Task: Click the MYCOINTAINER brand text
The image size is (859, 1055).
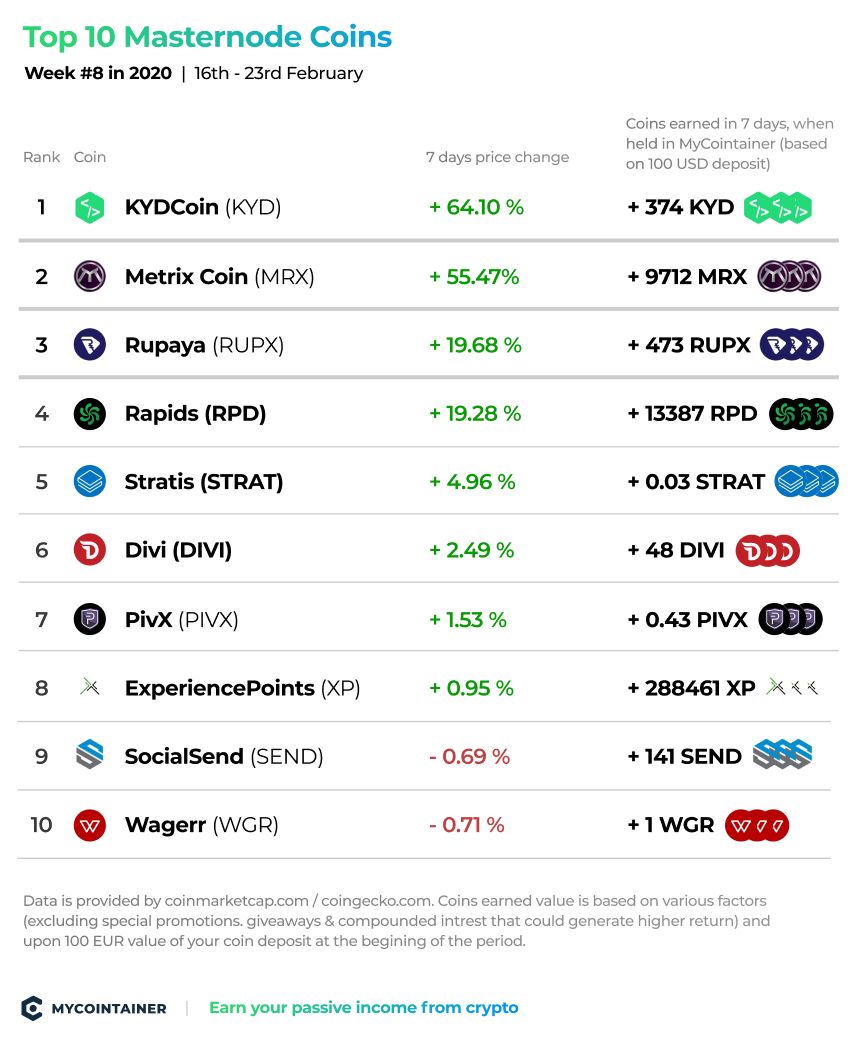Action: tap(109, 1009)
